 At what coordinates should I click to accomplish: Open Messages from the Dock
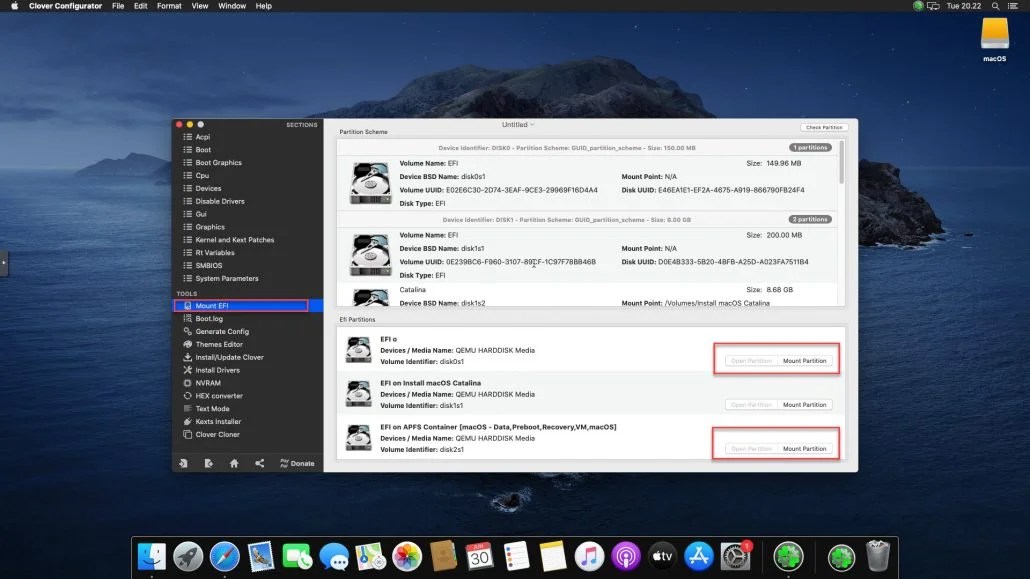[x=334, y=557]
